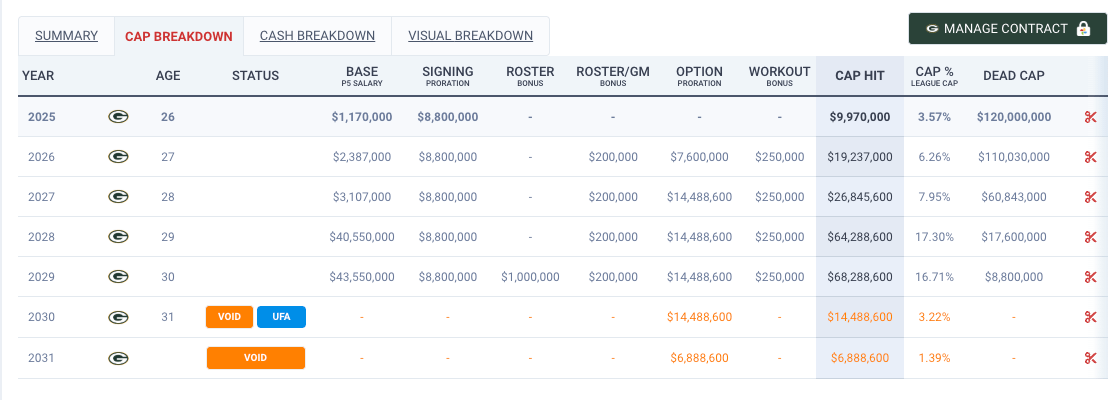The image size is (1118, 400).
Task: Click the 2028 cap hit value $64,288,600
Action: pos(859,237)
